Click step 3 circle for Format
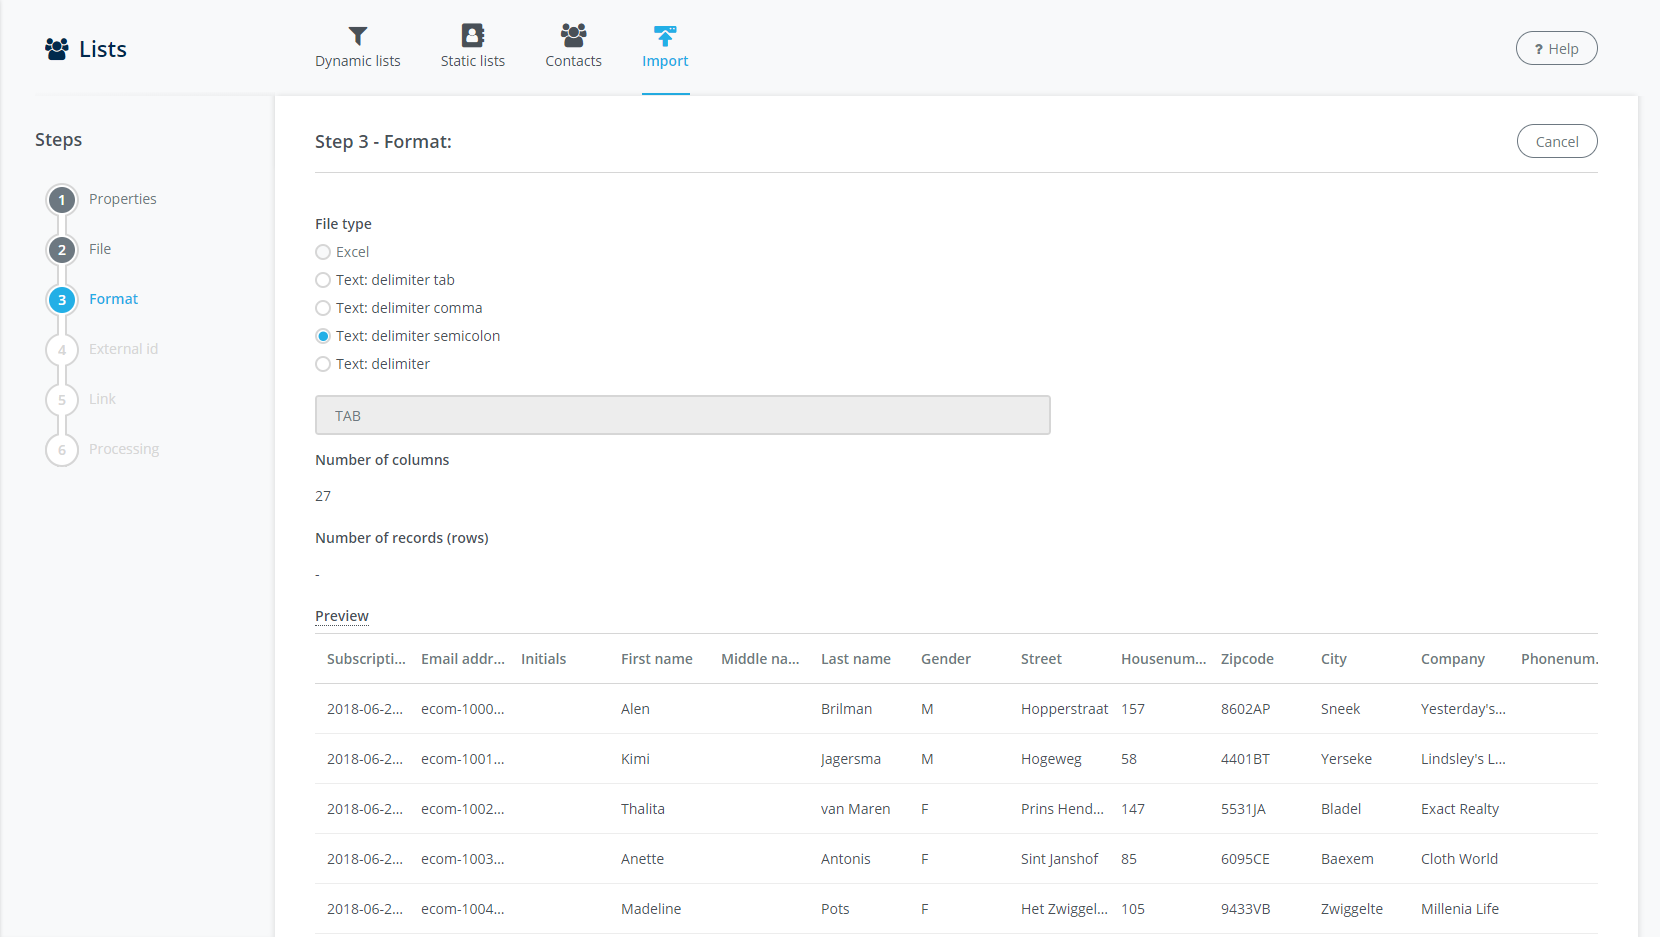Viewport: 1660px width, 937px height. (62, 300)
